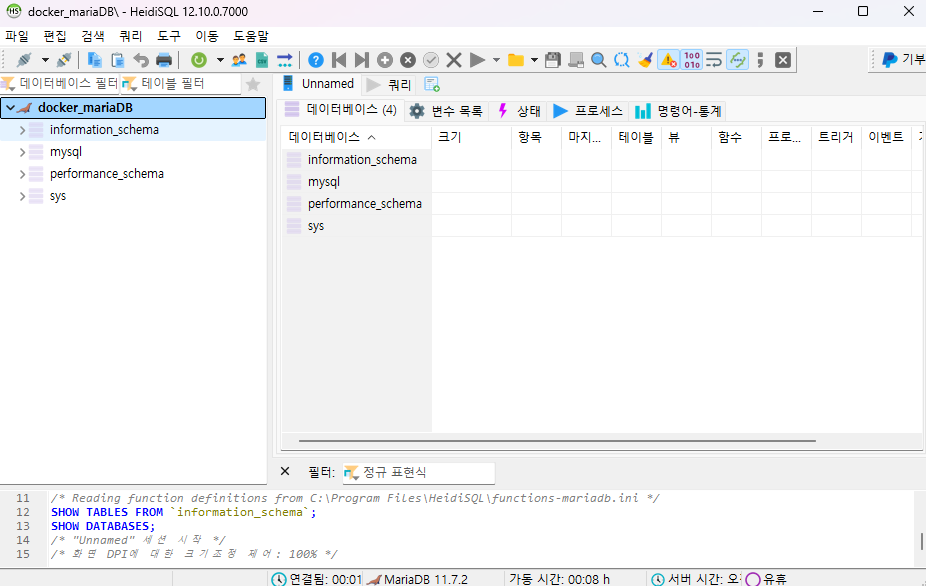The height and width of the screenshot is (586, 926).
Task: Switch to the Unnamed host tab
Action: (x=318, y=84)
